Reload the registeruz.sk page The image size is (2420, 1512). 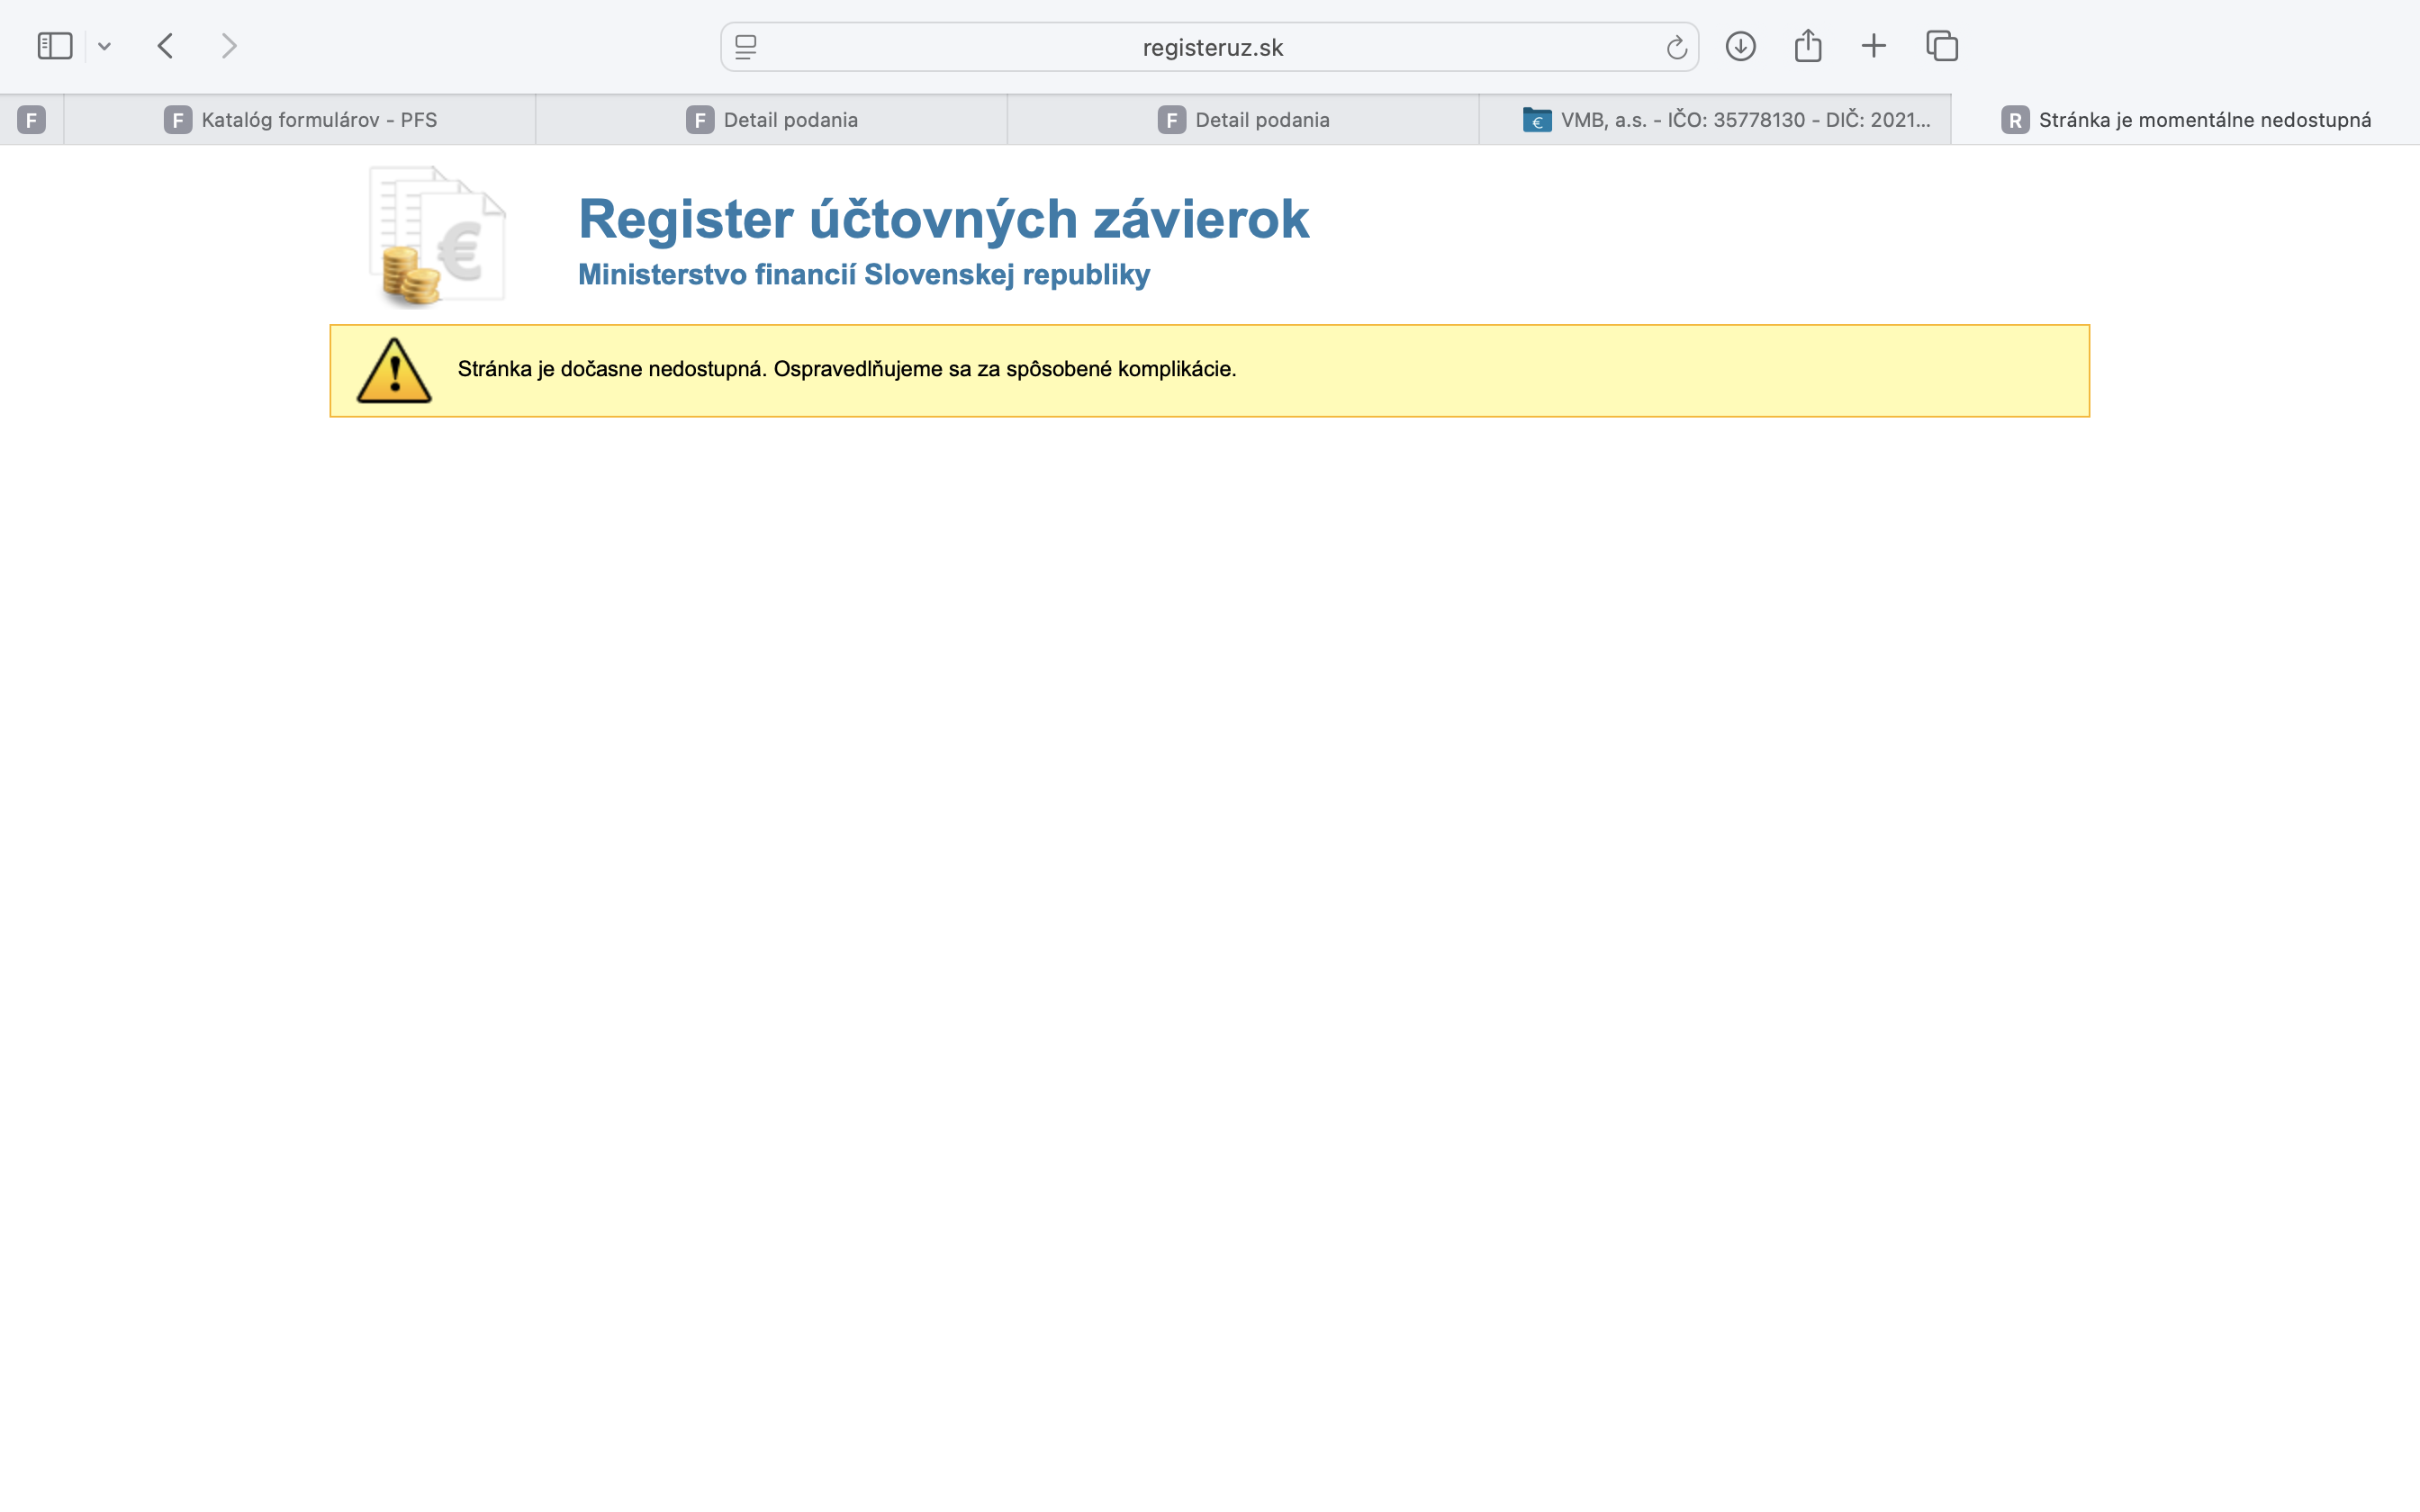coord(1676,47)
